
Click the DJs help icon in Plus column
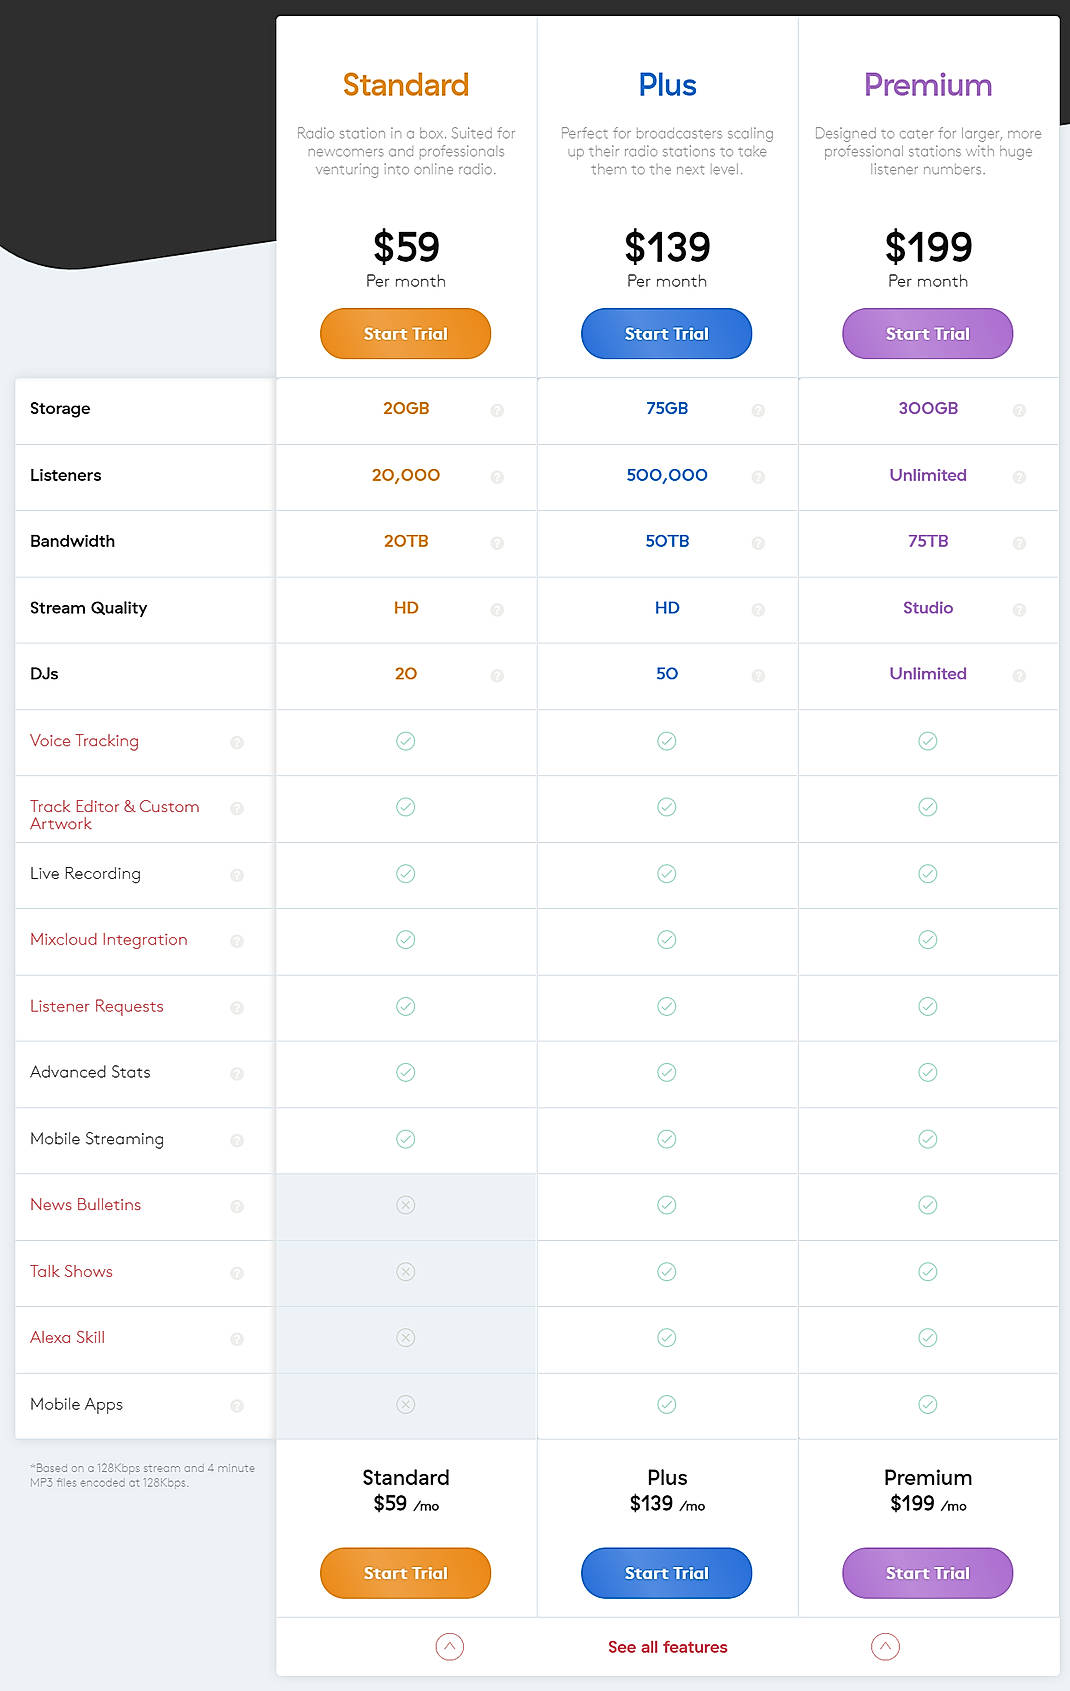pyautogui.click(x=758, y=675)
